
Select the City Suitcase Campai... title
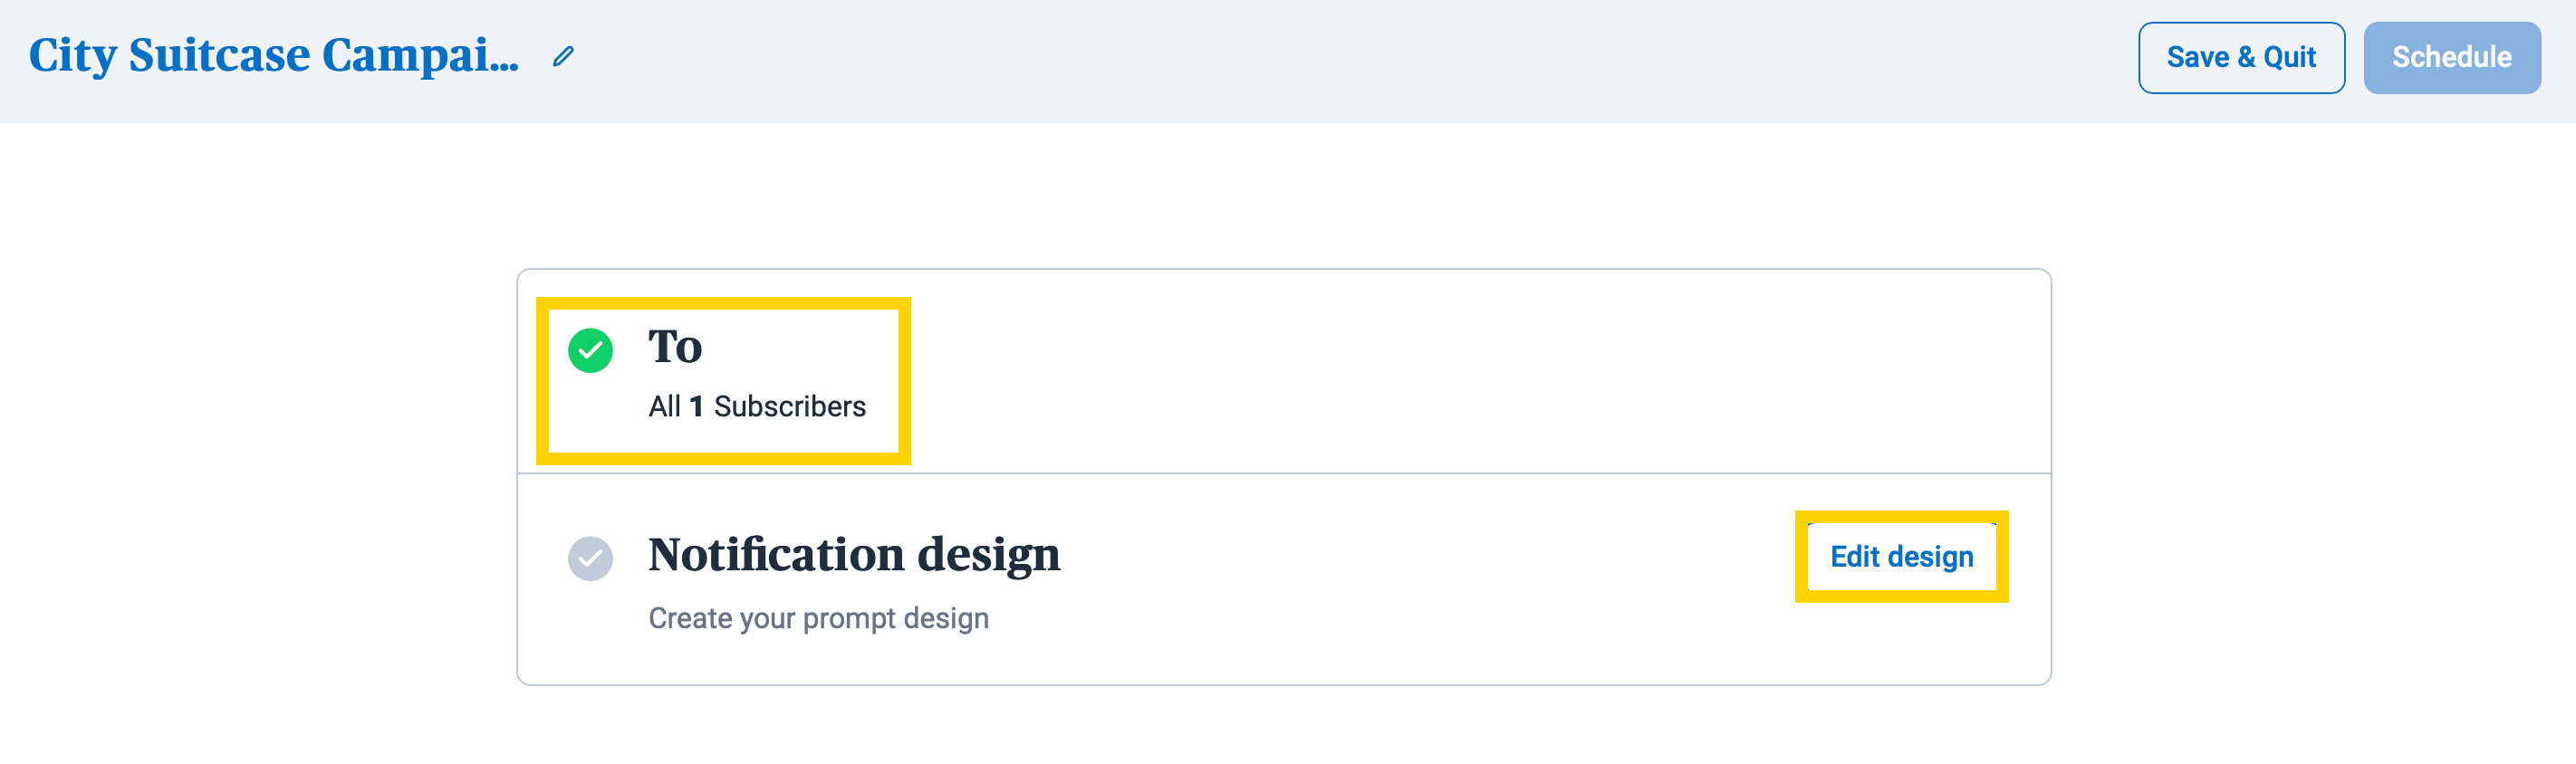[273, 55]
